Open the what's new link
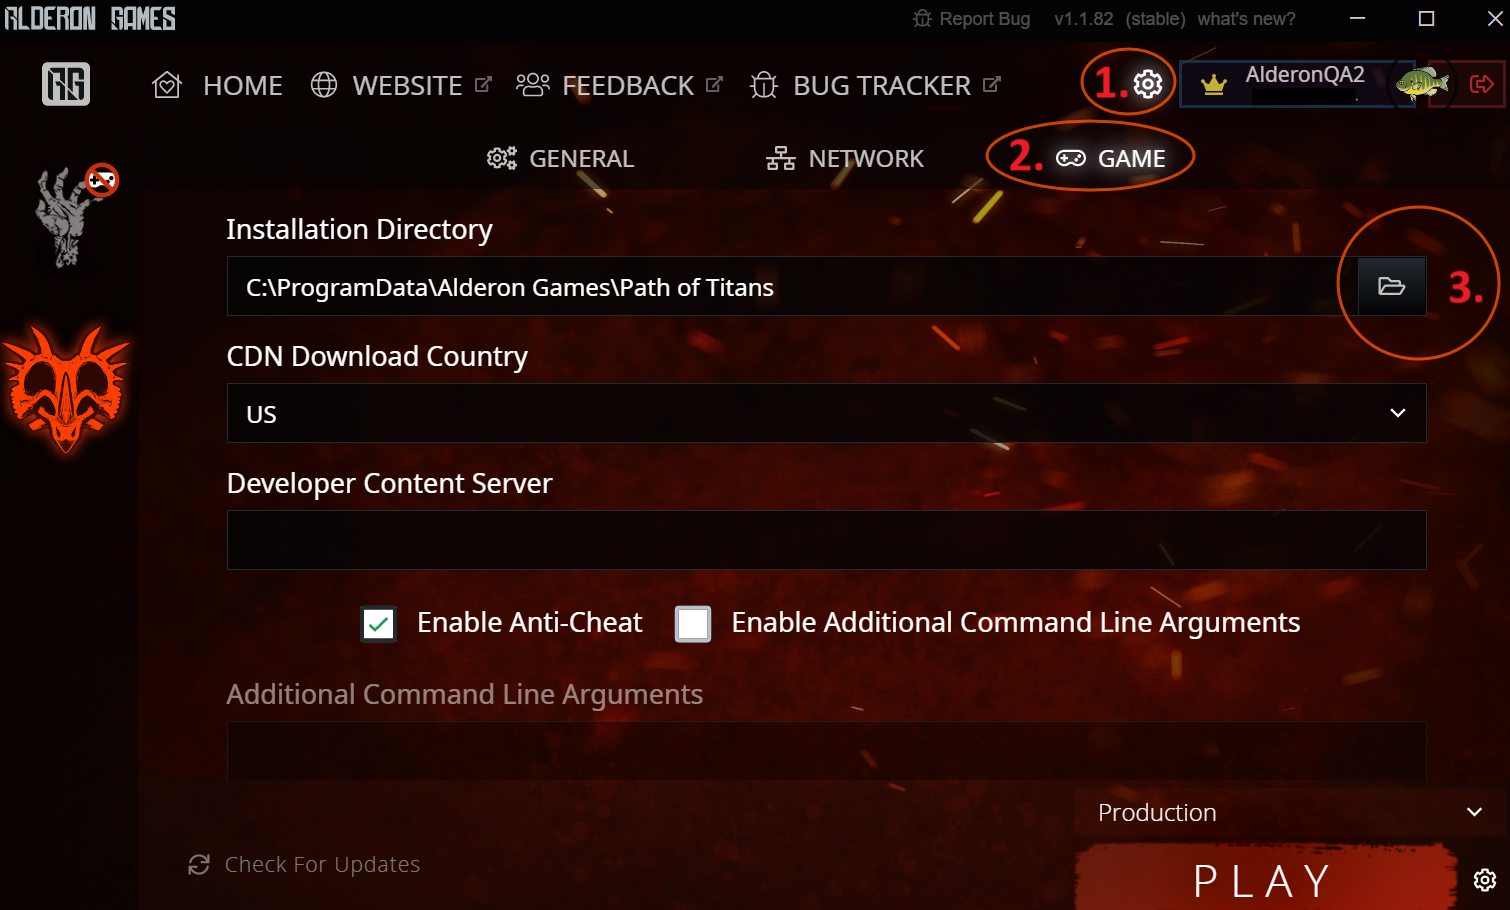 [x=1246, y=19]
